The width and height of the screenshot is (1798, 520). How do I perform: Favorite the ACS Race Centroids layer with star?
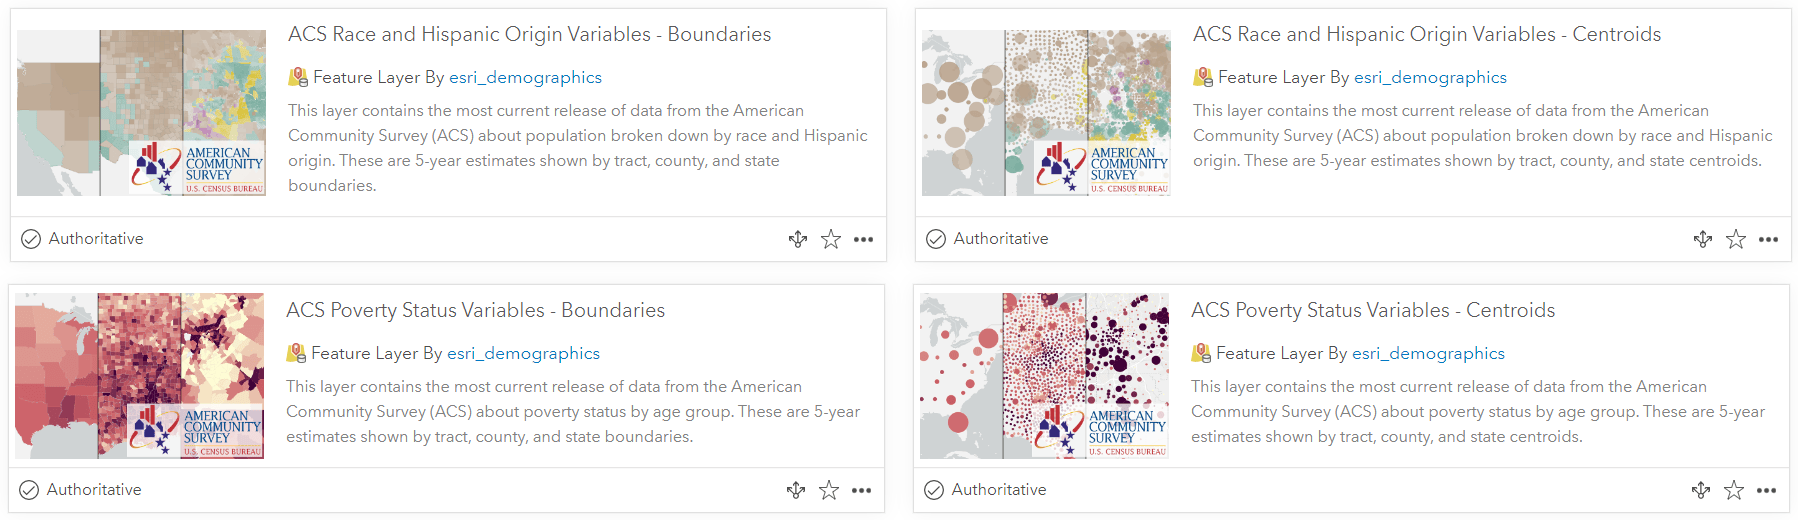[1736, 239]
